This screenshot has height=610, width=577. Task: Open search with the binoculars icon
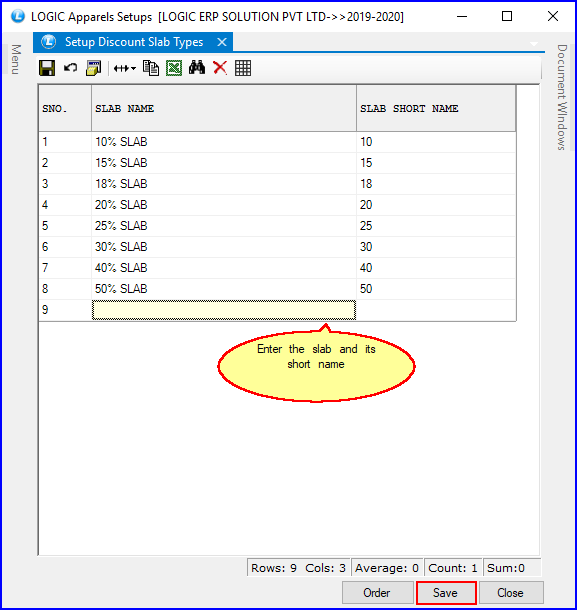tap(197, 68)
